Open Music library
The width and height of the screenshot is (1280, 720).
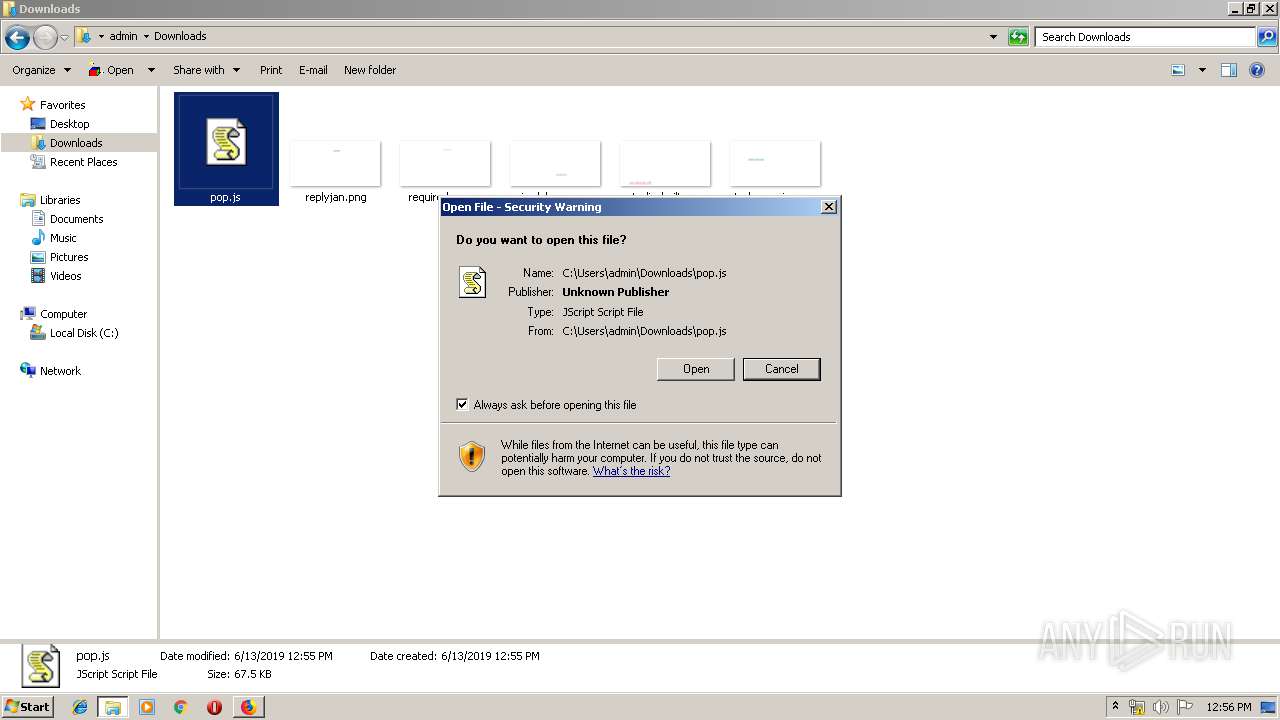tap(63, 238)
